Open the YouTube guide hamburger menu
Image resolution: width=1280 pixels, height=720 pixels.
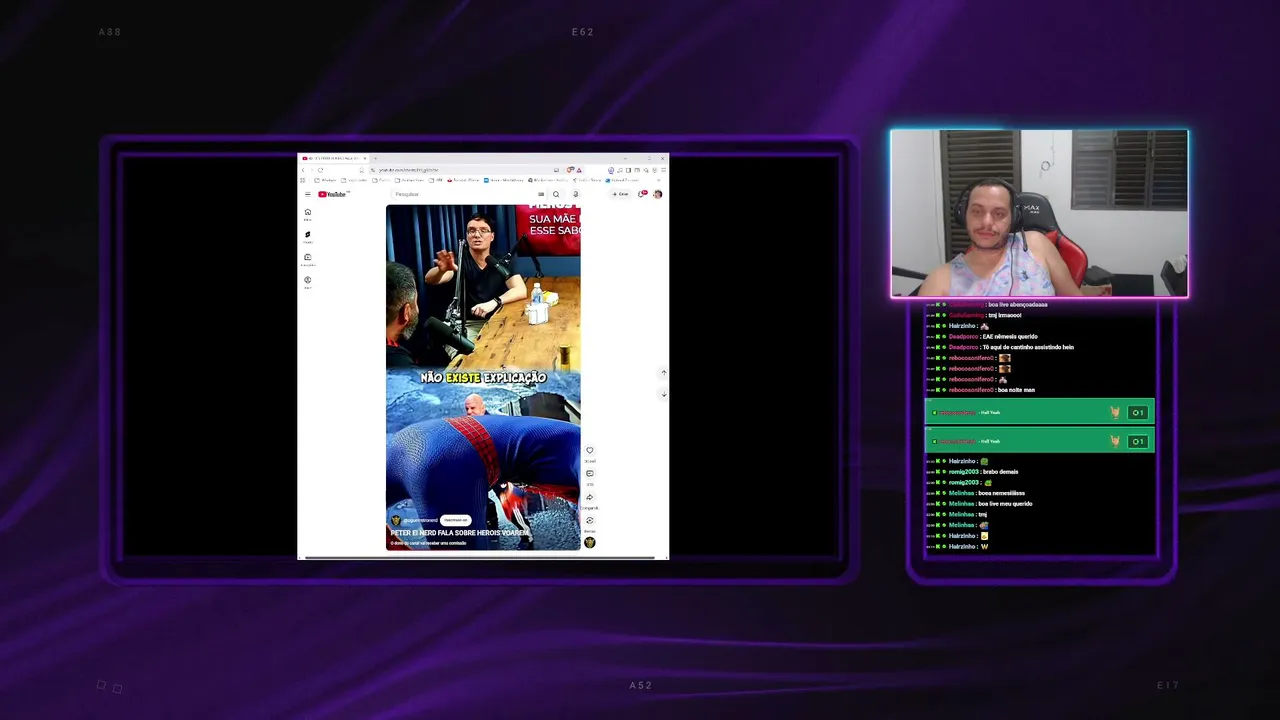(x=308, y=194)
